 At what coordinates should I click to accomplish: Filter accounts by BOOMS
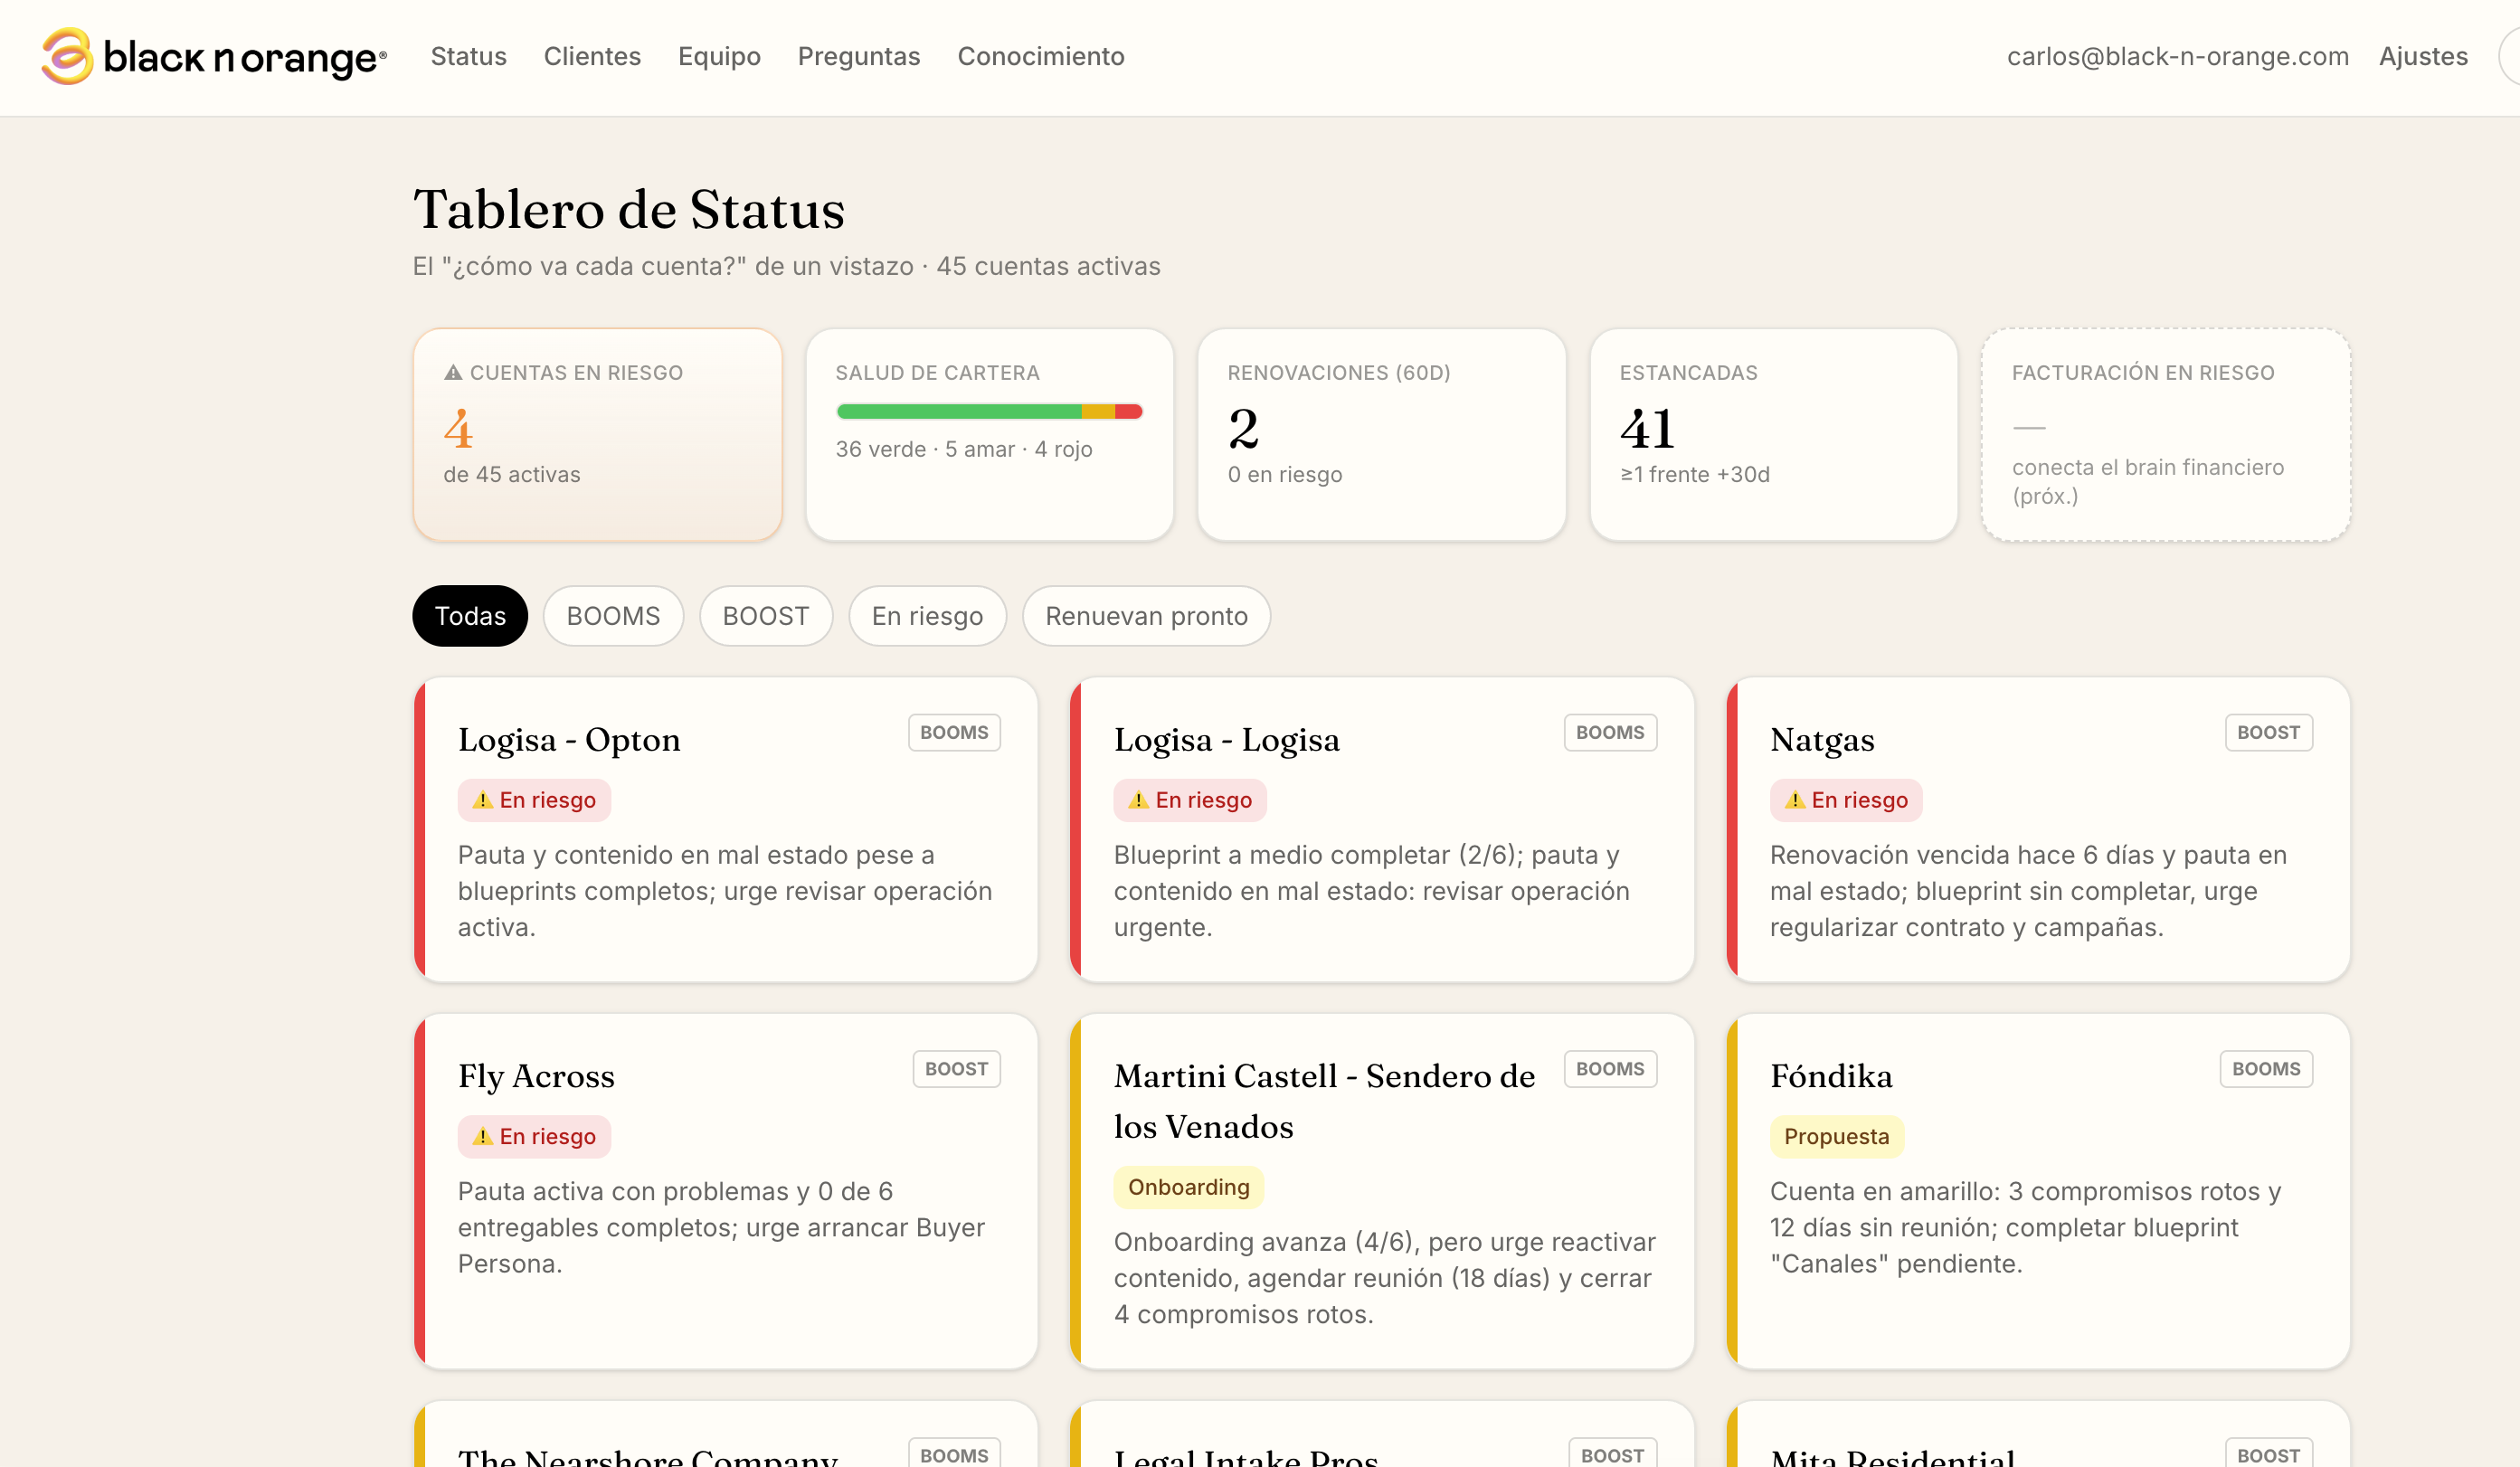point(613,616)
